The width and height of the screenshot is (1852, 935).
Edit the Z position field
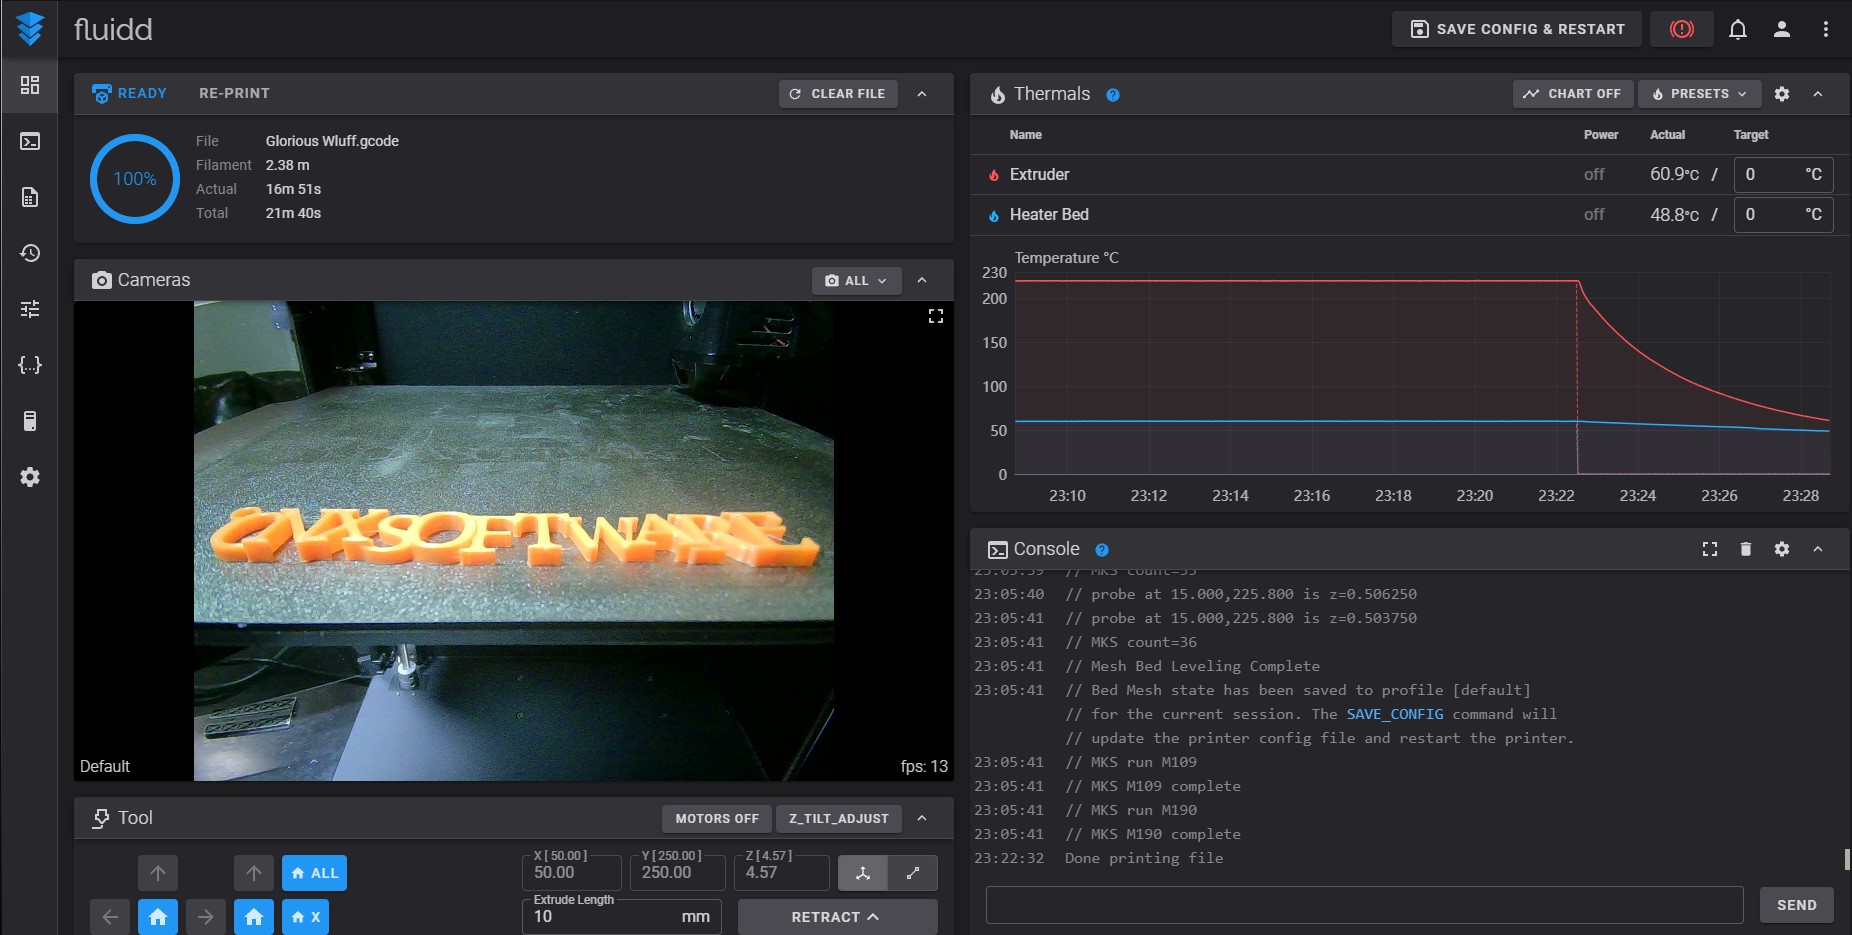[x=782, y=872]
